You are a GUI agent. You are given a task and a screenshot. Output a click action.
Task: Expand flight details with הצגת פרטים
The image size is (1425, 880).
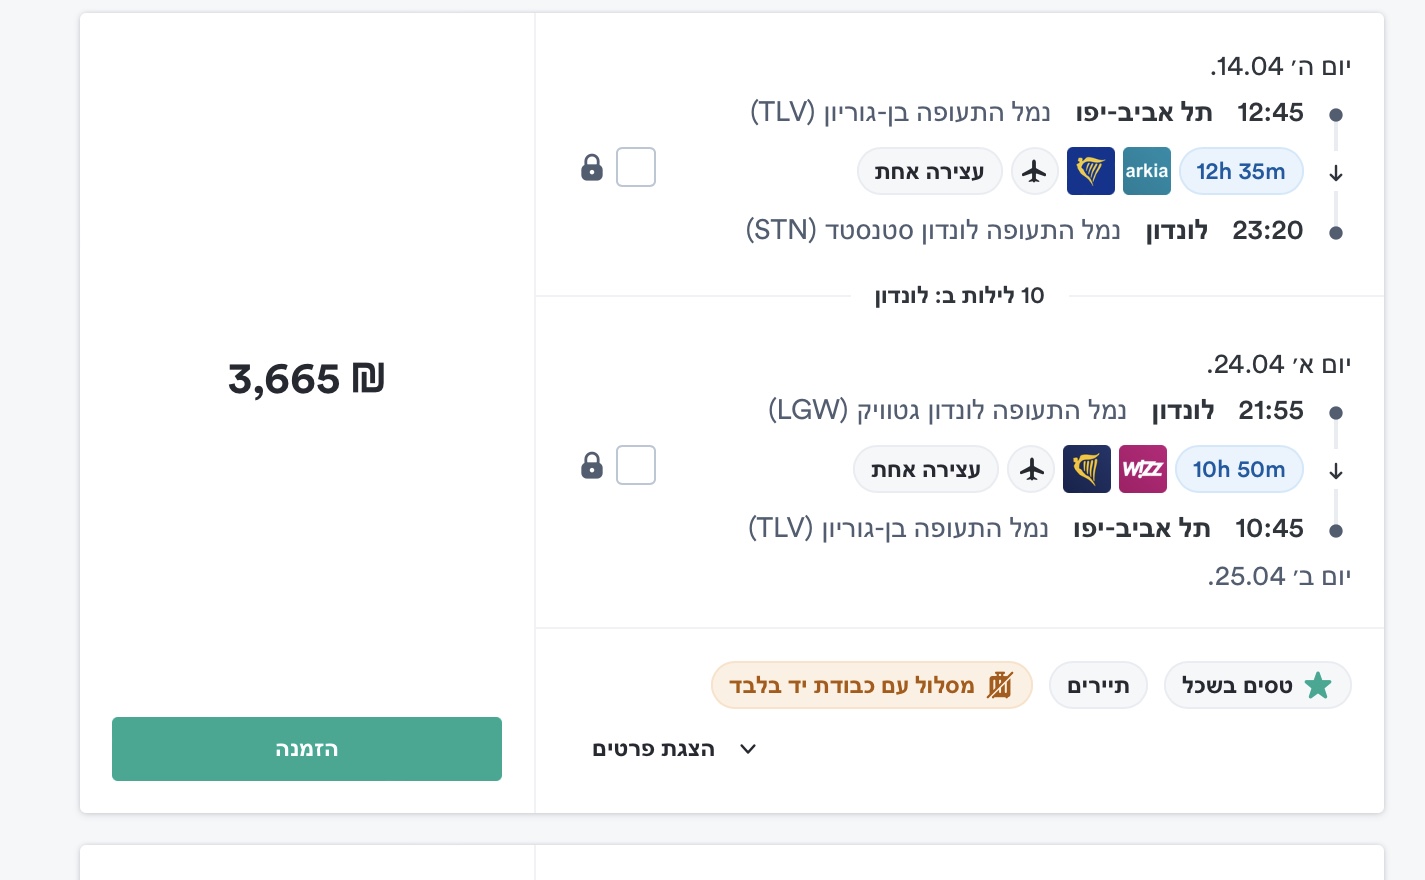pos(654,749)
